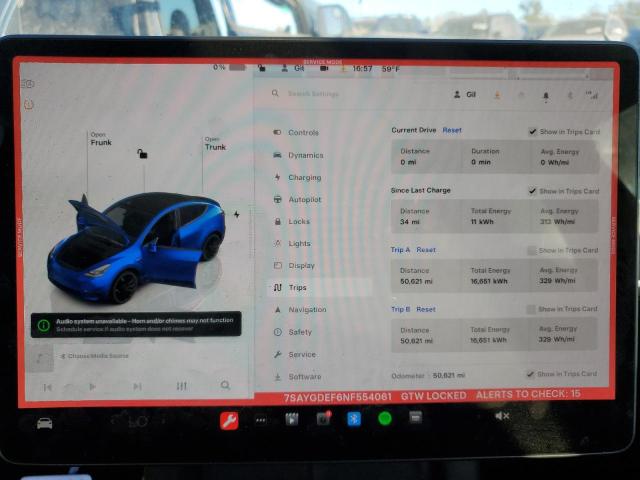This screenshot has height=480, width=640.
Task: Tap the LTE signal strength icon
Action: pos(591,95)
